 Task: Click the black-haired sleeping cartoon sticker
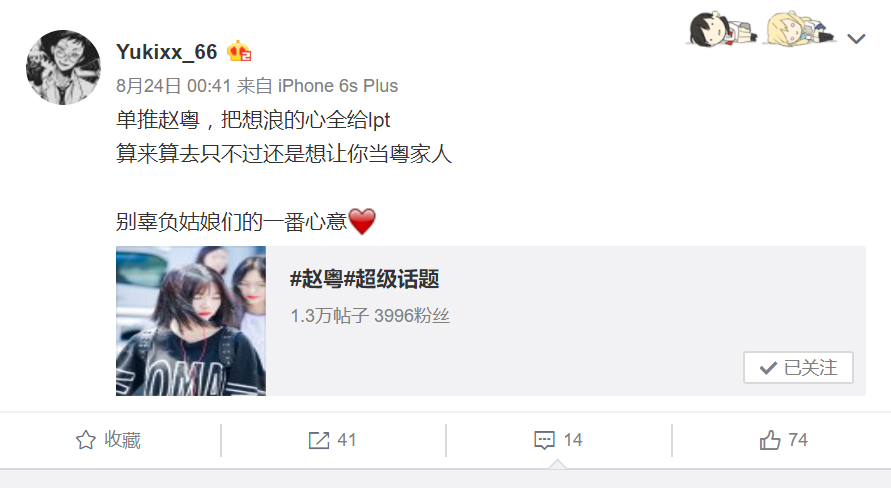point(722,29)
